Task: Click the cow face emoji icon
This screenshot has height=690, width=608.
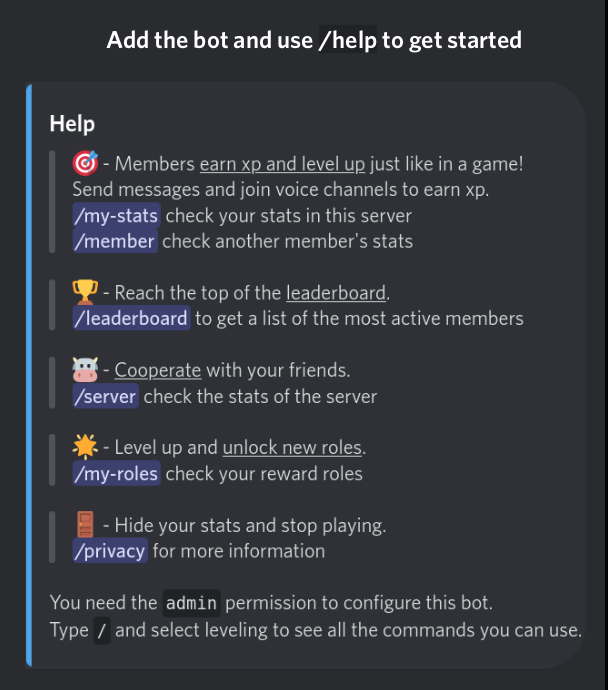Action: pos(85,370)
